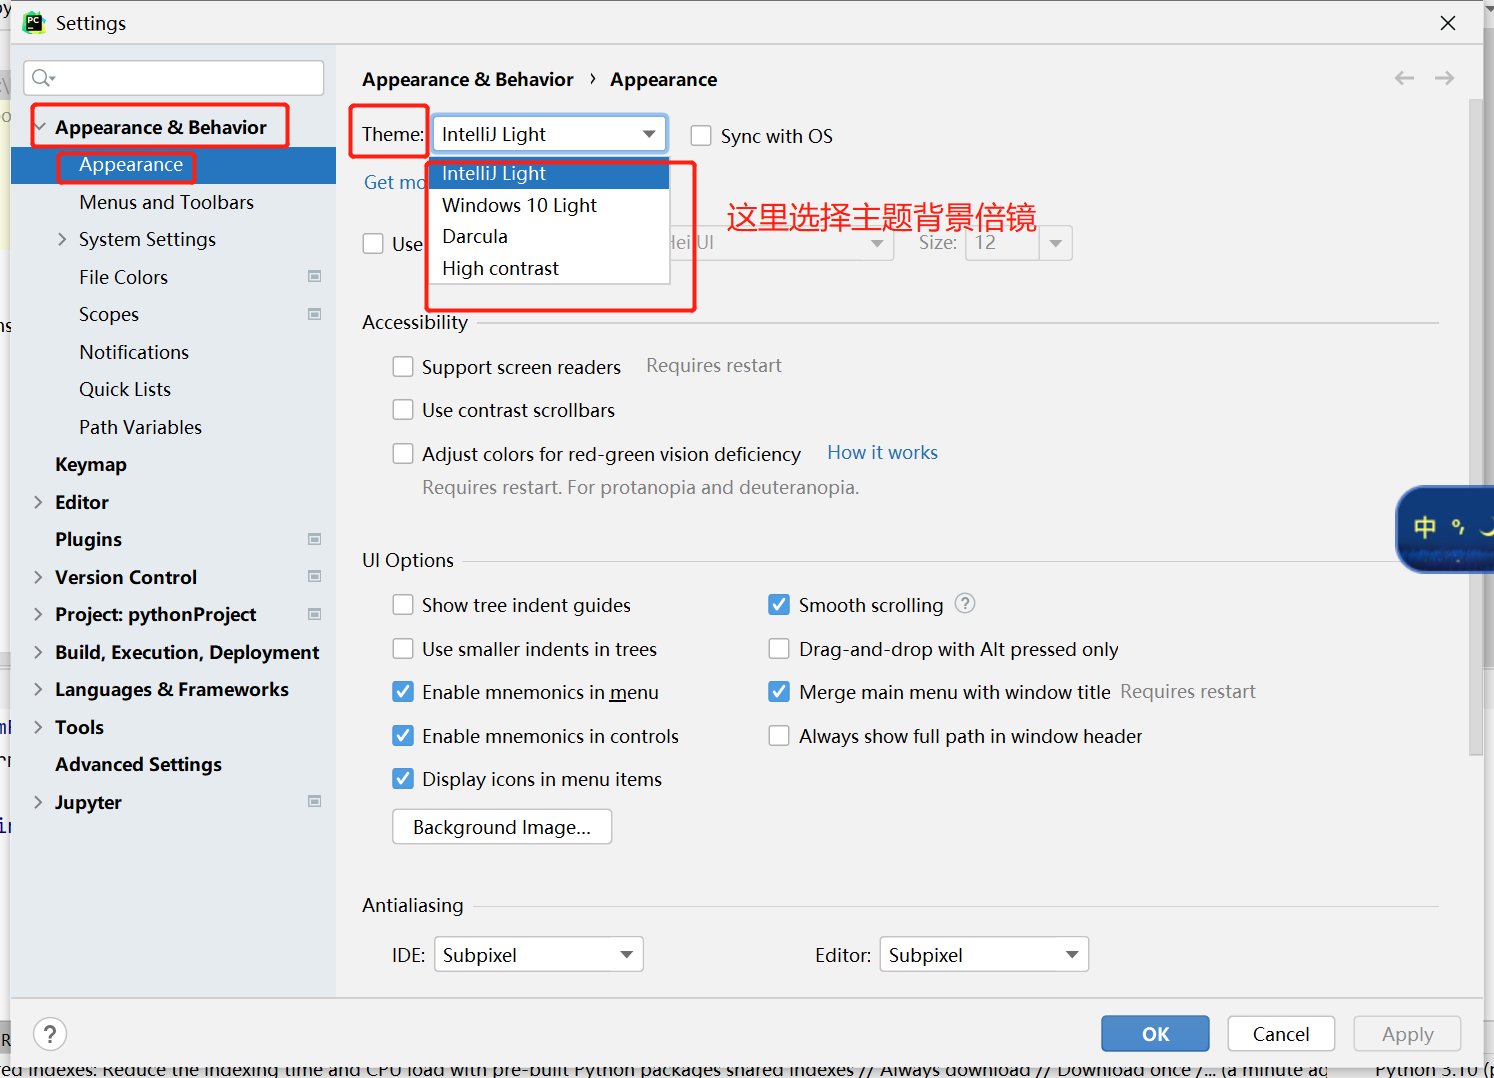1494x1078 pixels.
Task: Open Quick Lists settings page
Action: (125, 389)
